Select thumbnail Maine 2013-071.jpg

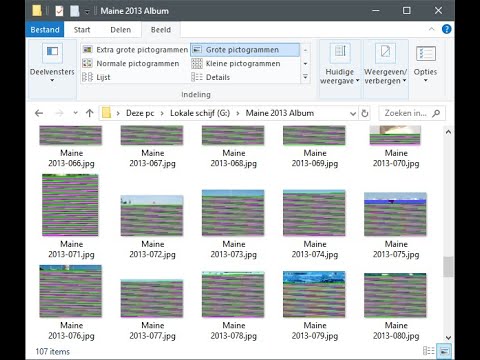(70, 205)
